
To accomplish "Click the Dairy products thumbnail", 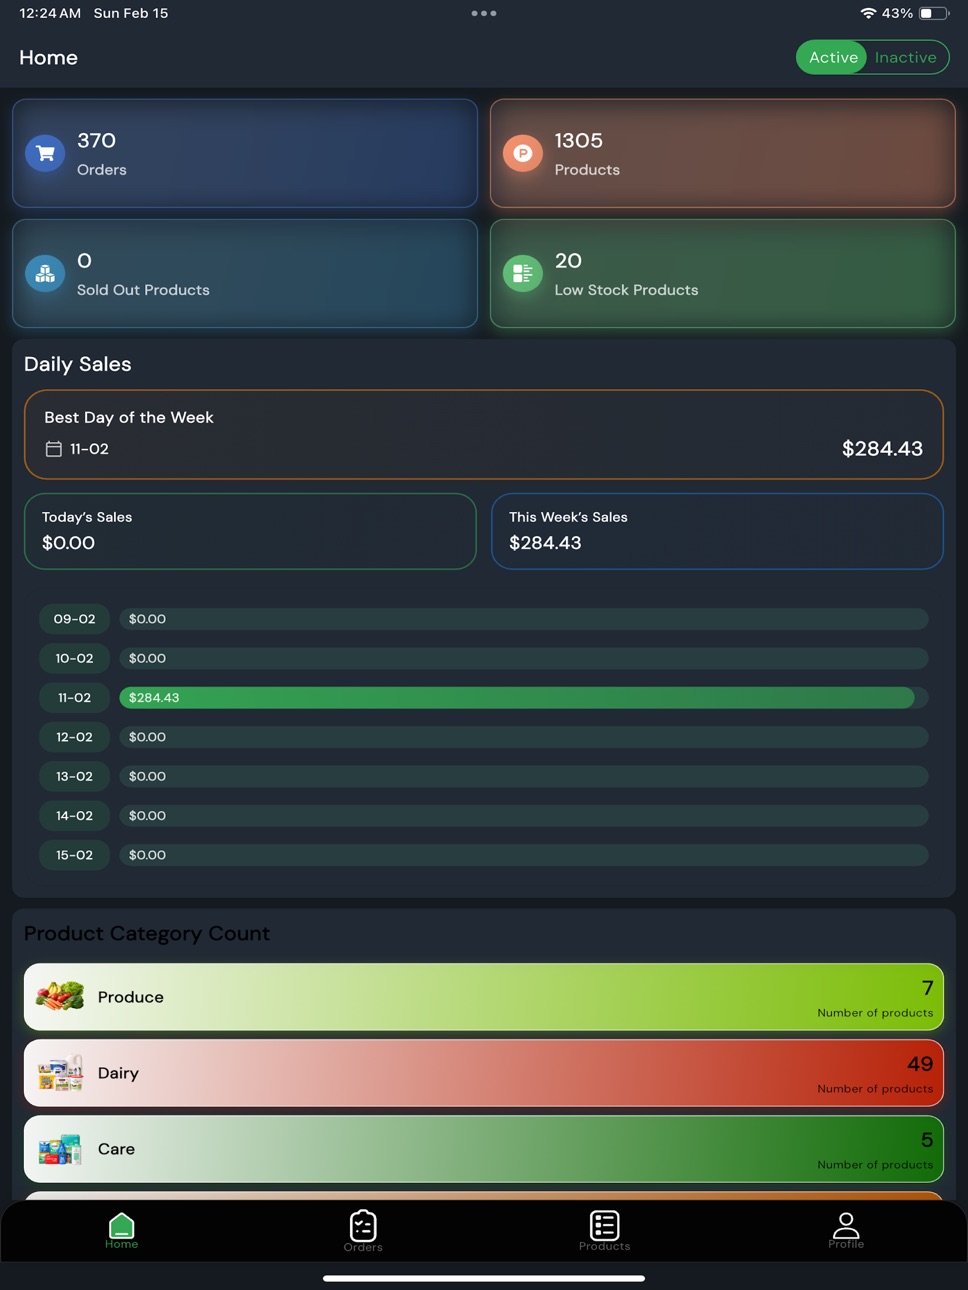I will [60, 1073].
